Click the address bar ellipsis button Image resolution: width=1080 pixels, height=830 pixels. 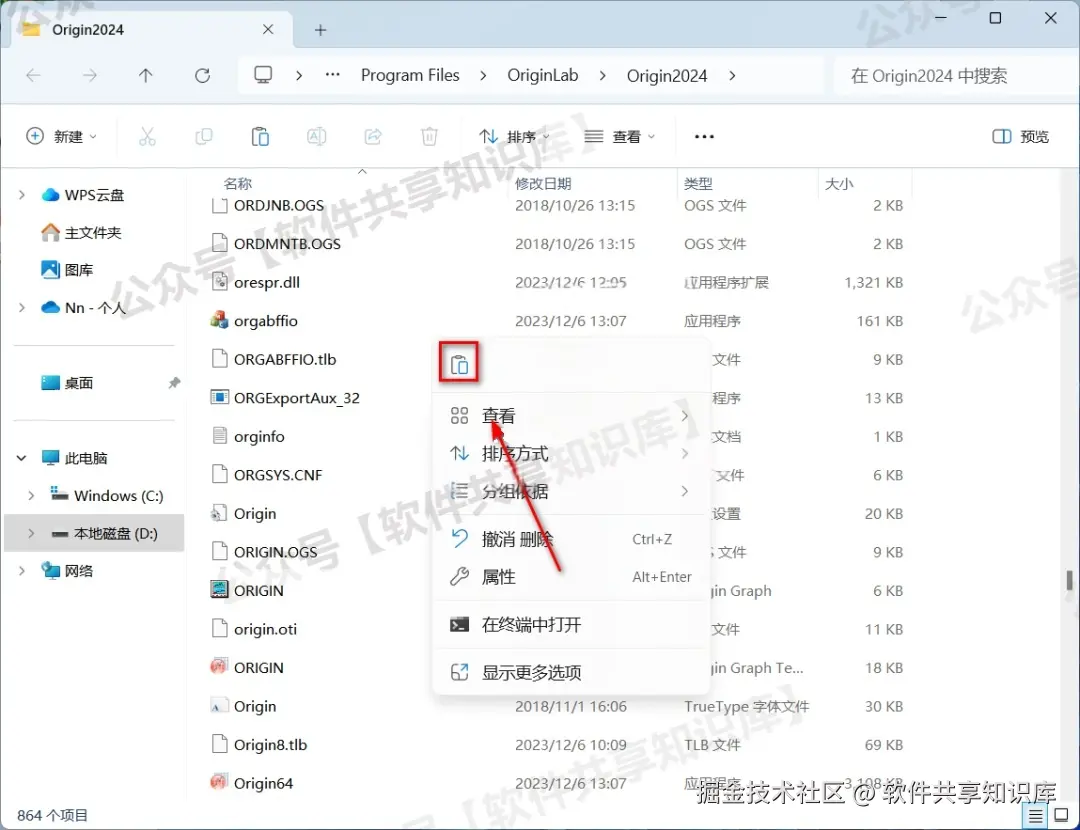(333, 74)
